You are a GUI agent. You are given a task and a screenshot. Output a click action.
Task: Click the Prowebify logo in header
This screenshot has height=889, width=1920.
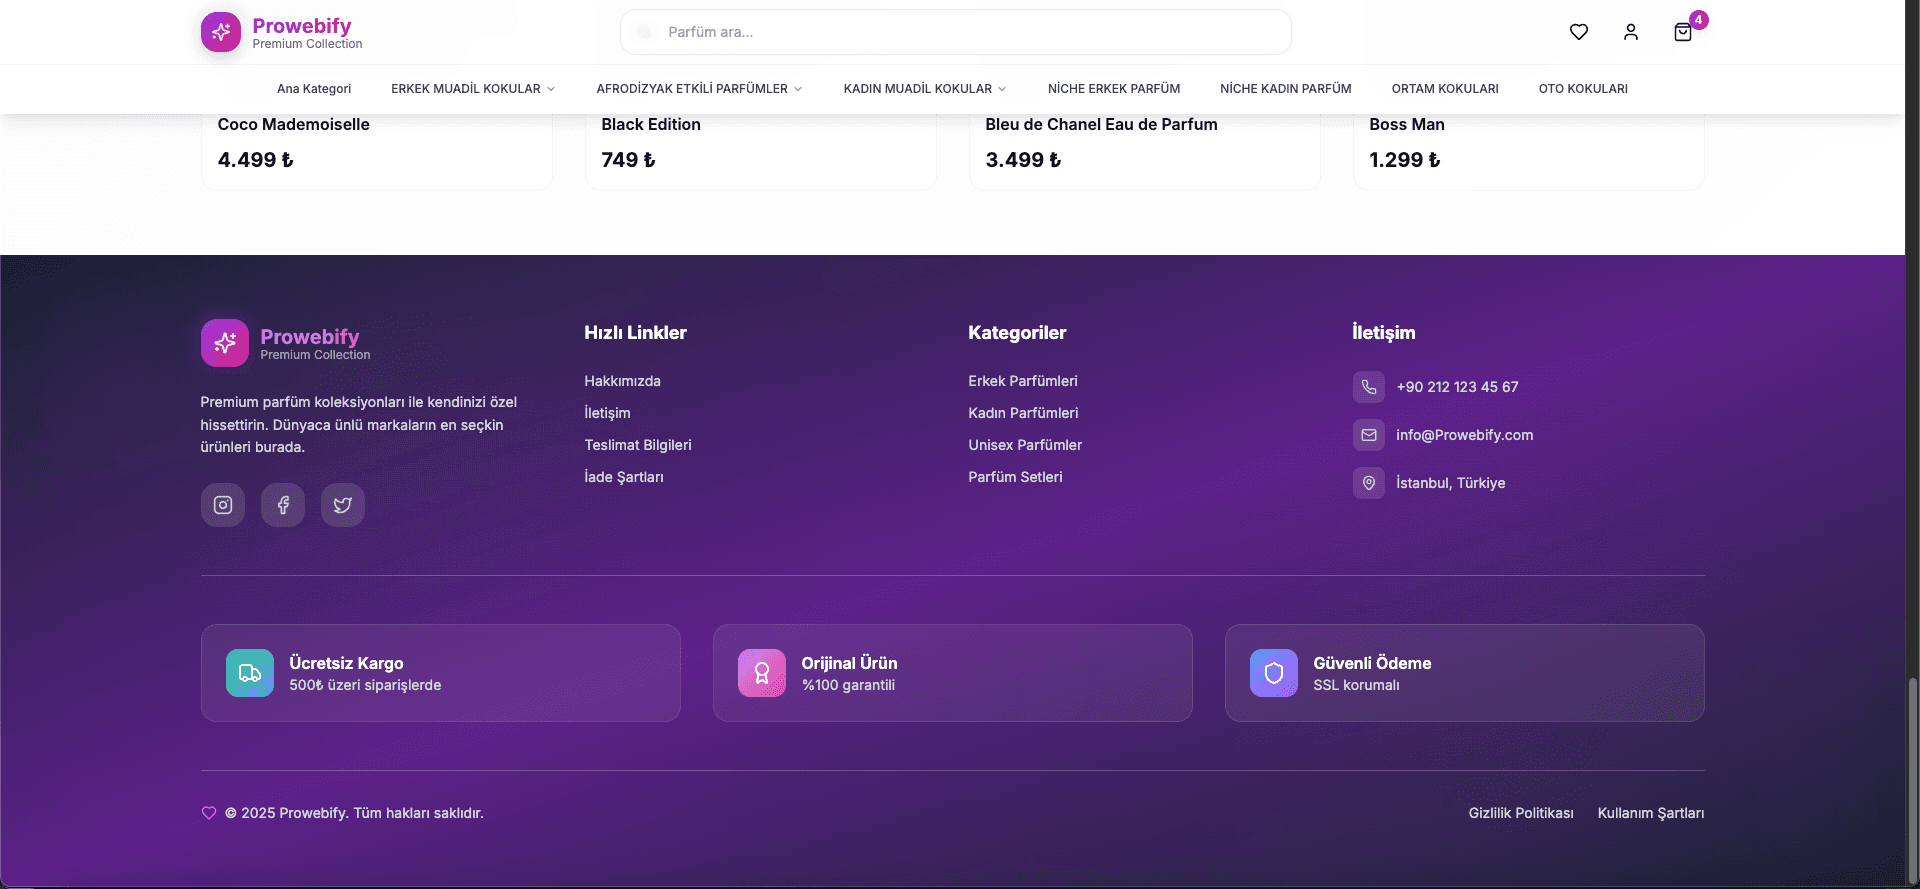tap(281, 32)
